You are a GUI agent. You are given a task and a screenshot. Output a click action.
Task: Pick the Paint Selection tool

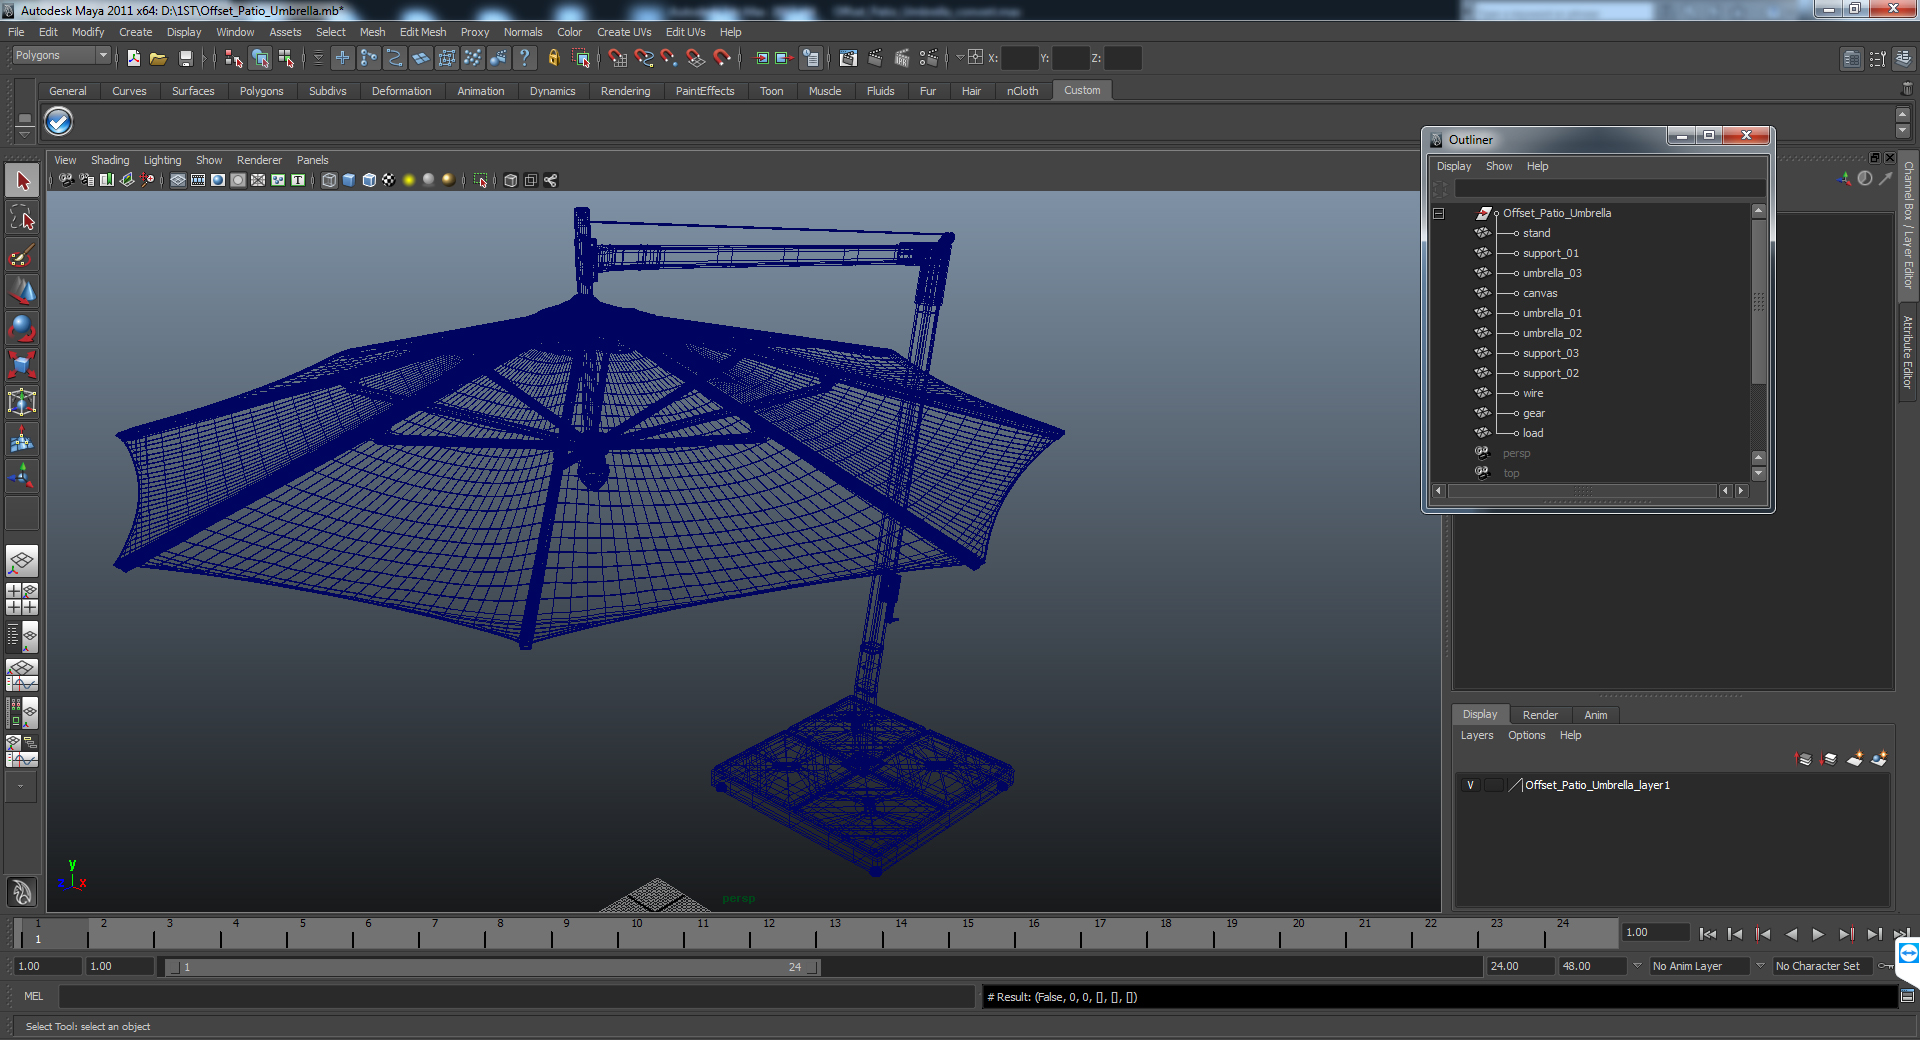22,255
